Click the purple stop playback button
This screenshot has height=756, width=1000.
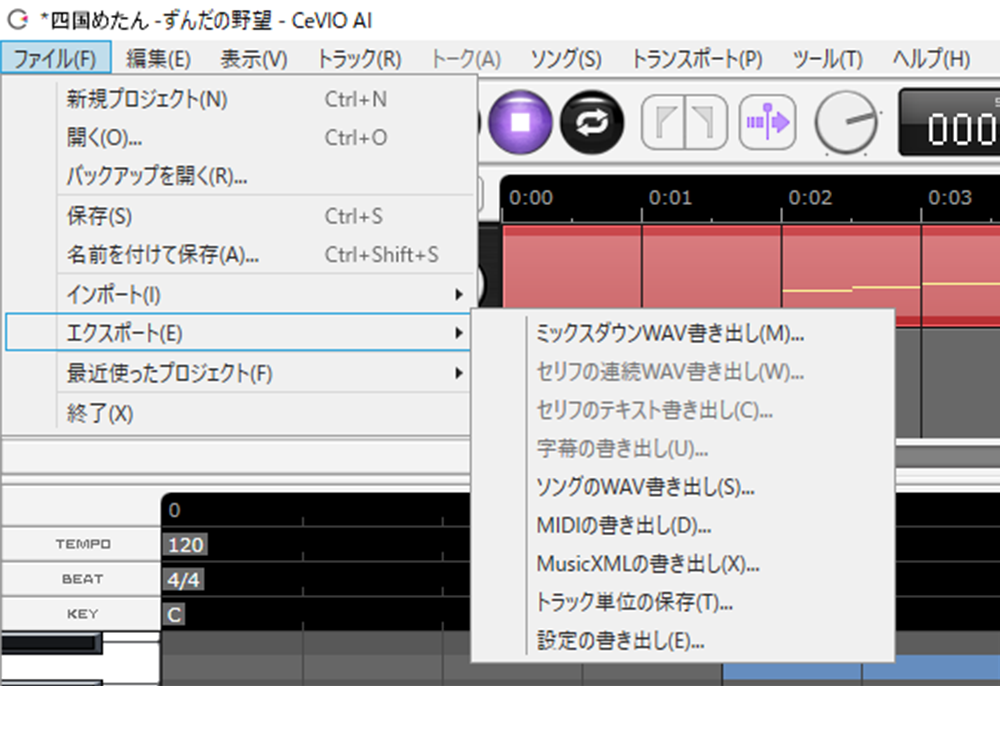pos(520,122)
